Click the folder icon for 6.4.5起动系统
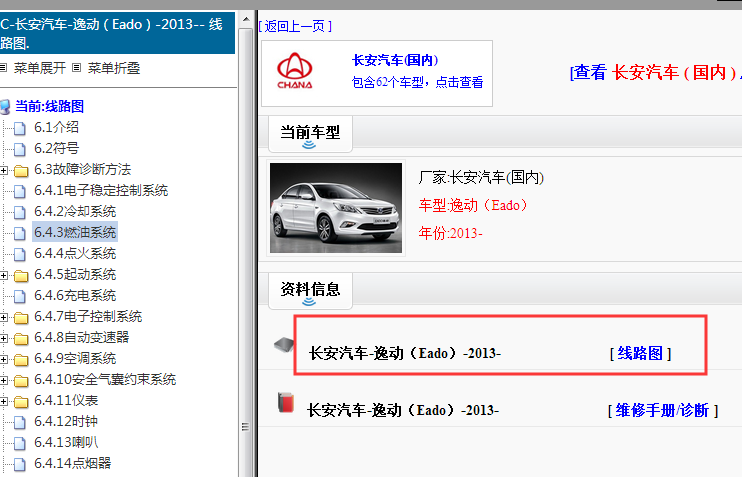Image resolution: width=742 pixels, height=477 pixels. click(21, 275)
